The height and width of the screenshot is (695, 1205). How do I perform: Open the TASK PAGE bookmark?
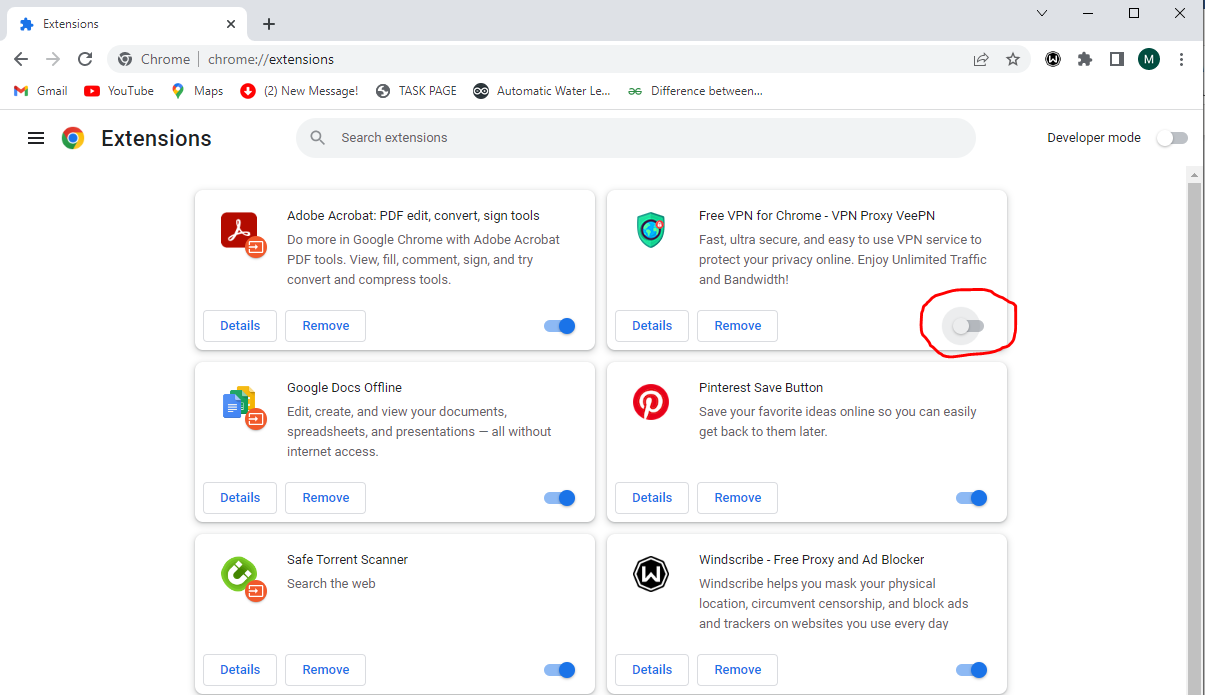pos(417,91)
